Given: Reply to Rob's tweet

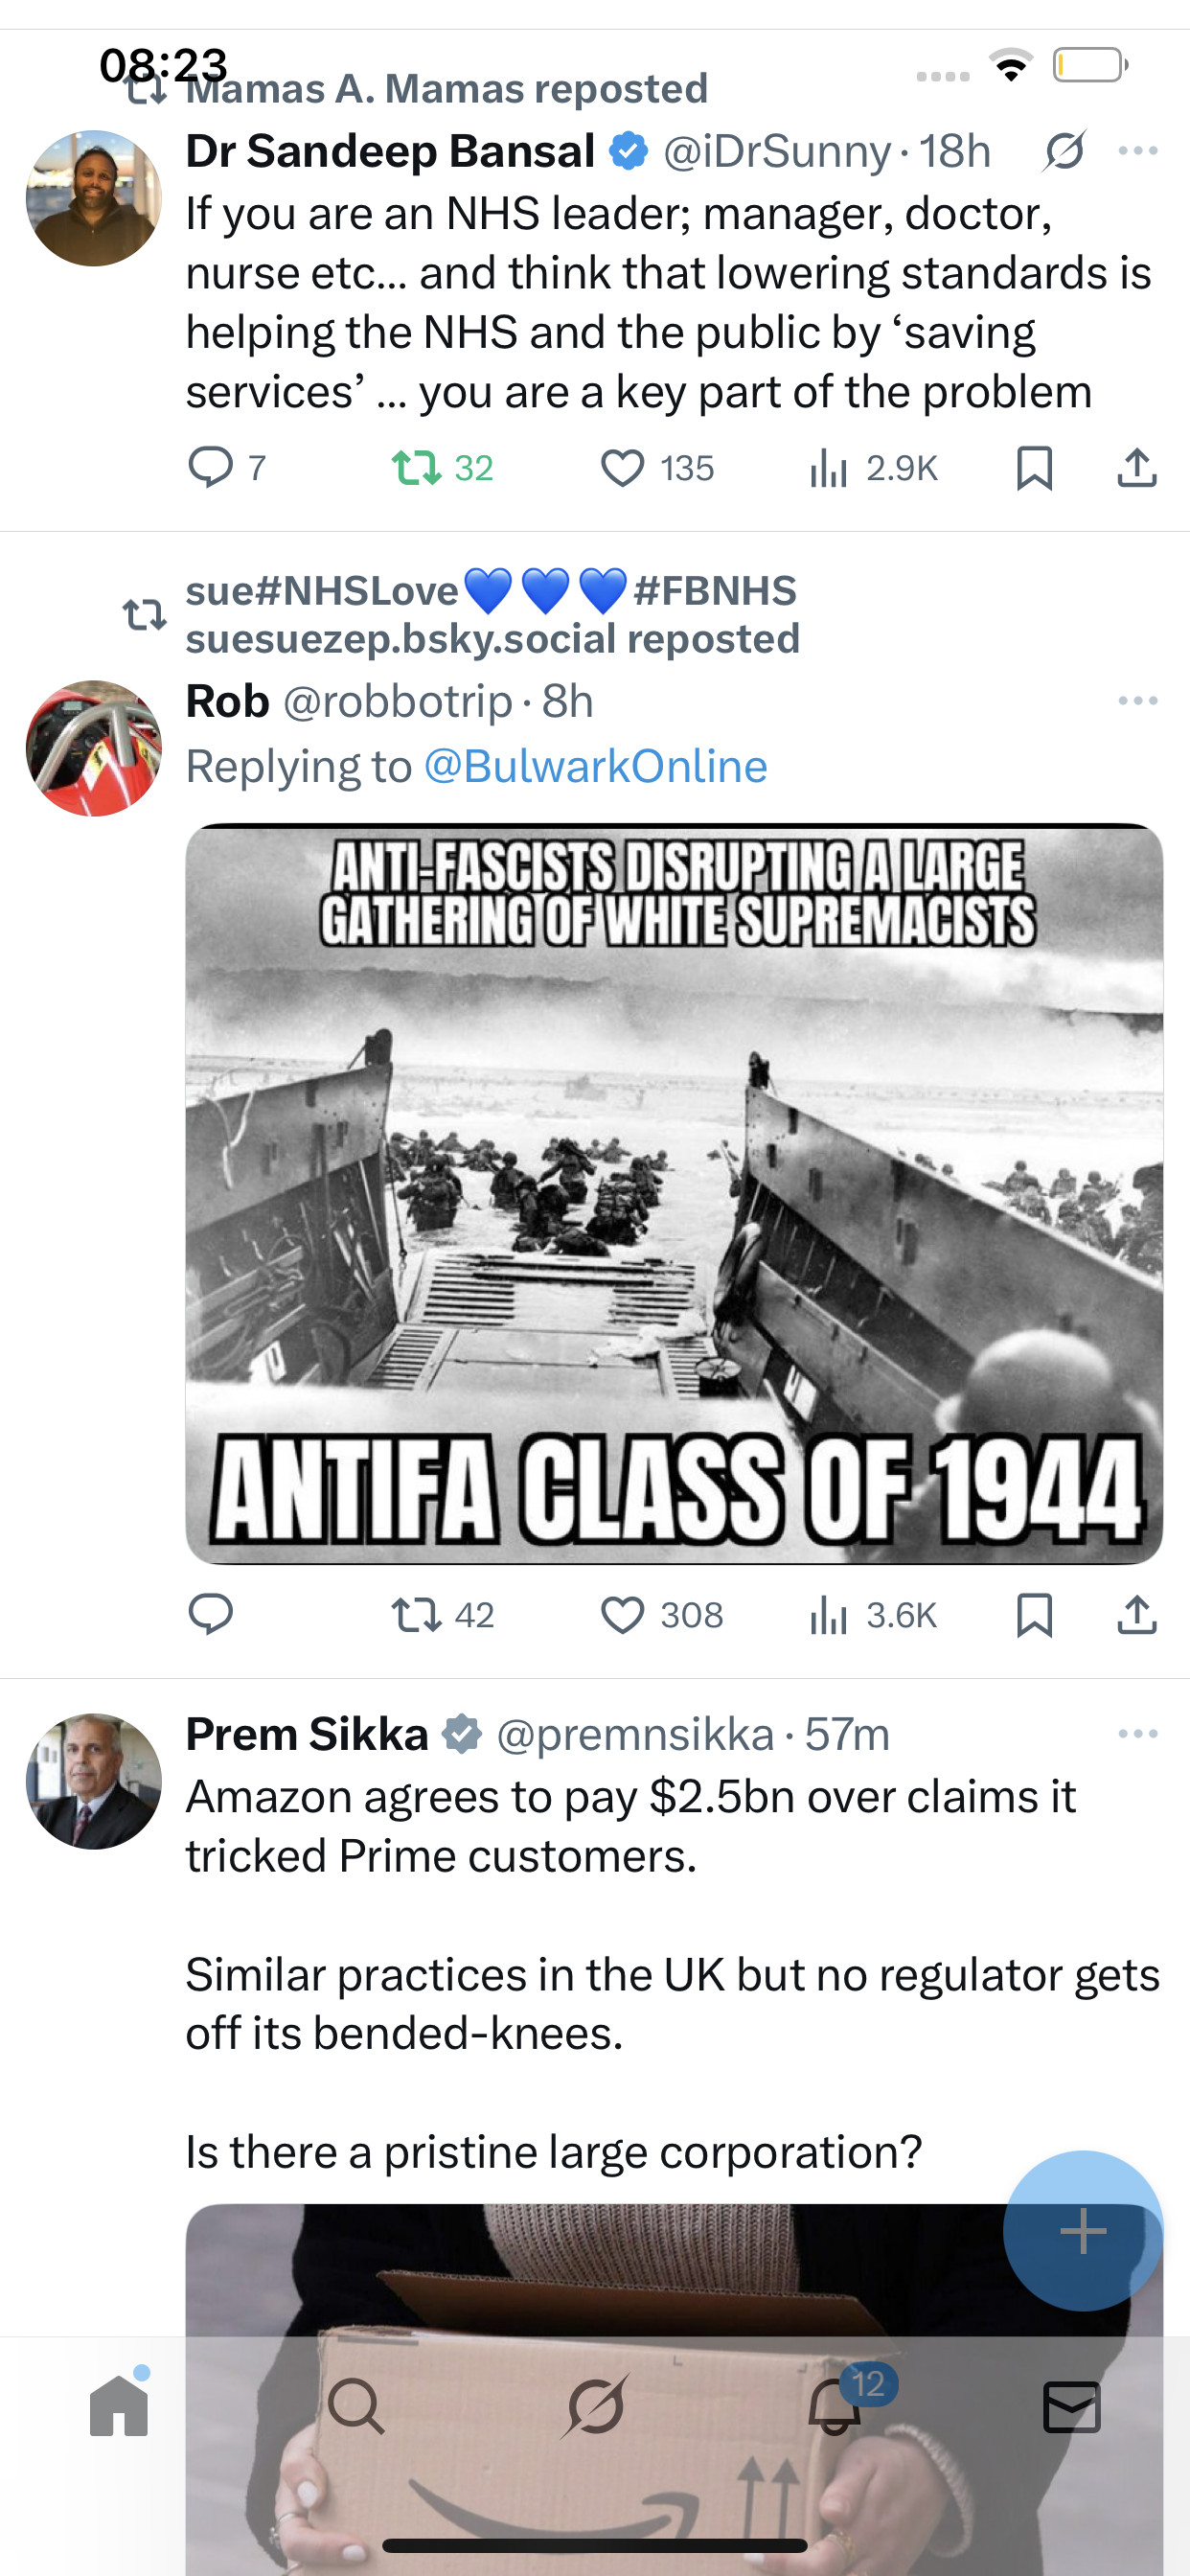Looking at the screenshot, I should 211,1614.
